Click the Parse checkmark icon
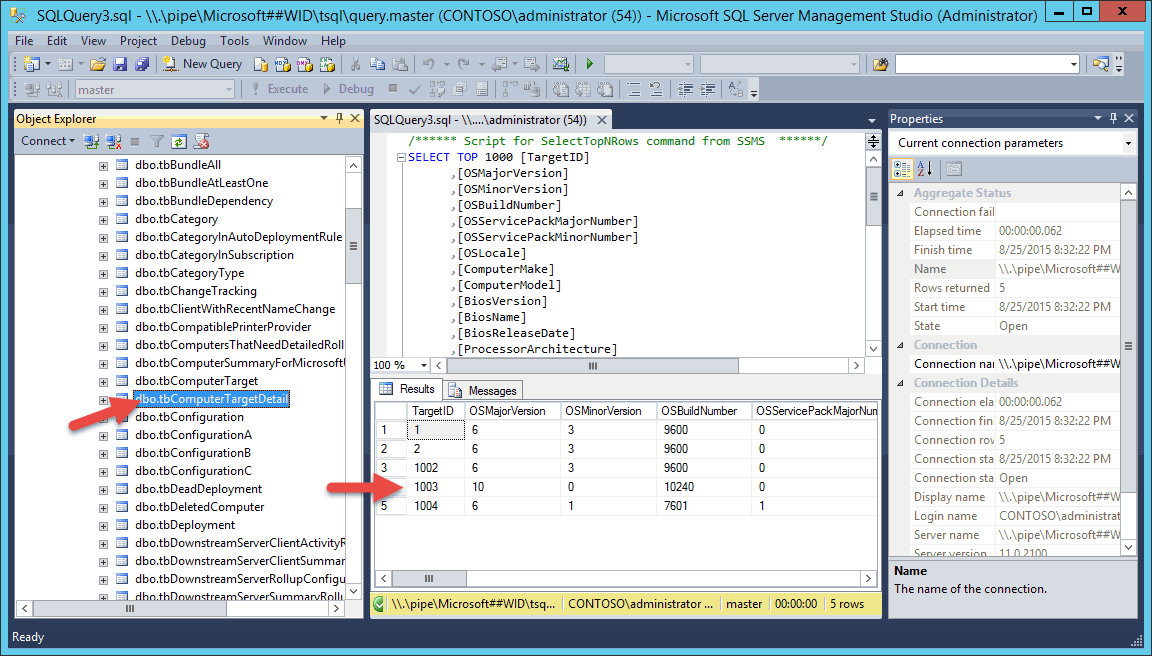 point(414,90)
